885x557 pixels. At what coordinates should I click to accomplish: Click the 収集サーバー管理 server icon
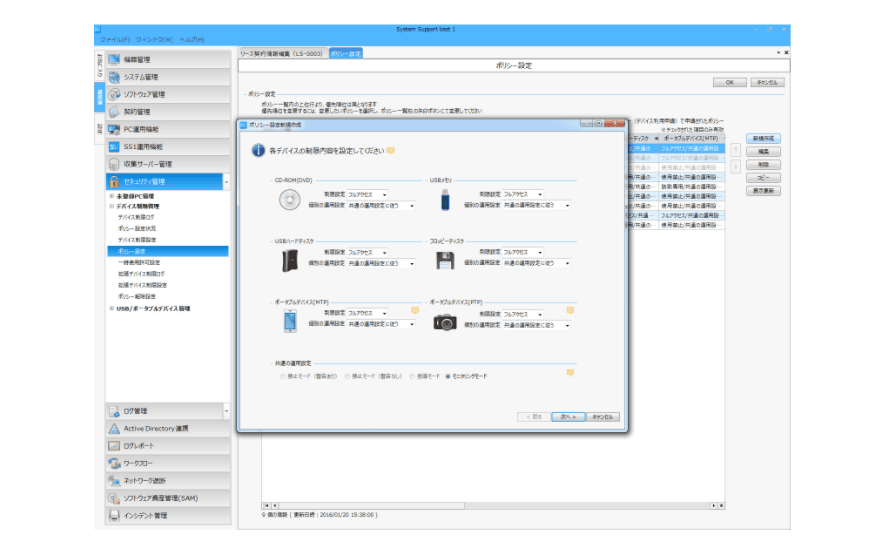pos(114,164)
